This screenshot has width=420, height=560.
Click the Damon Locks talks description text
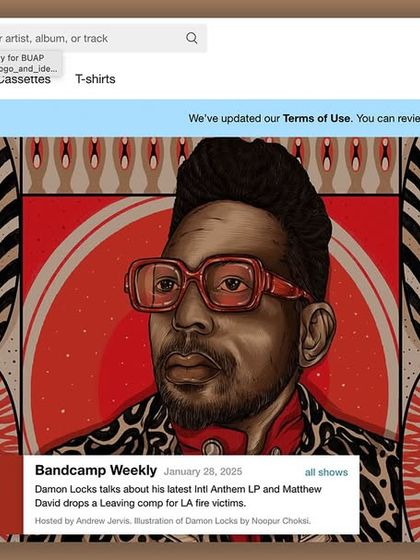(178, 496)
